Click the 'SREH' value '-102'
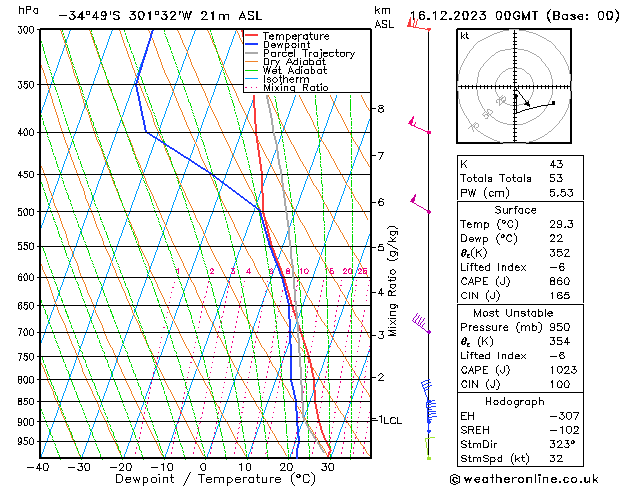Image resolution: width=629 pixels, height=486 pixels. coord(564,430)
